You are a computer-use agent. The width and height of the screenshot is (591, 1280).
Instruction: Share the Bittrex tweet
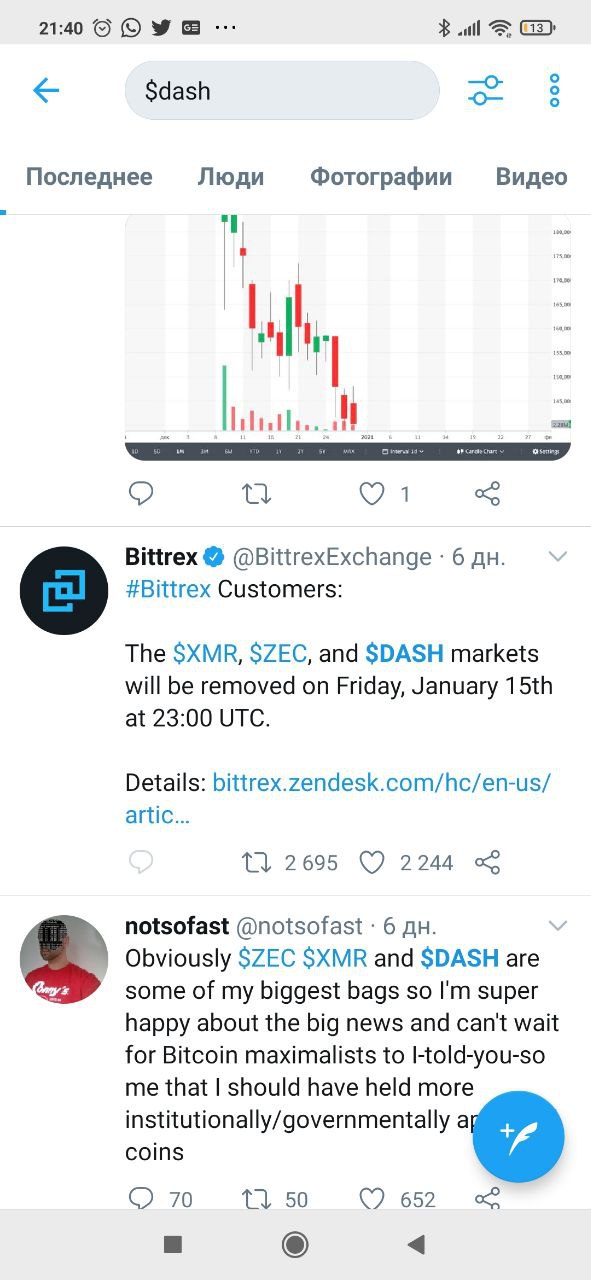click(487, 862)
